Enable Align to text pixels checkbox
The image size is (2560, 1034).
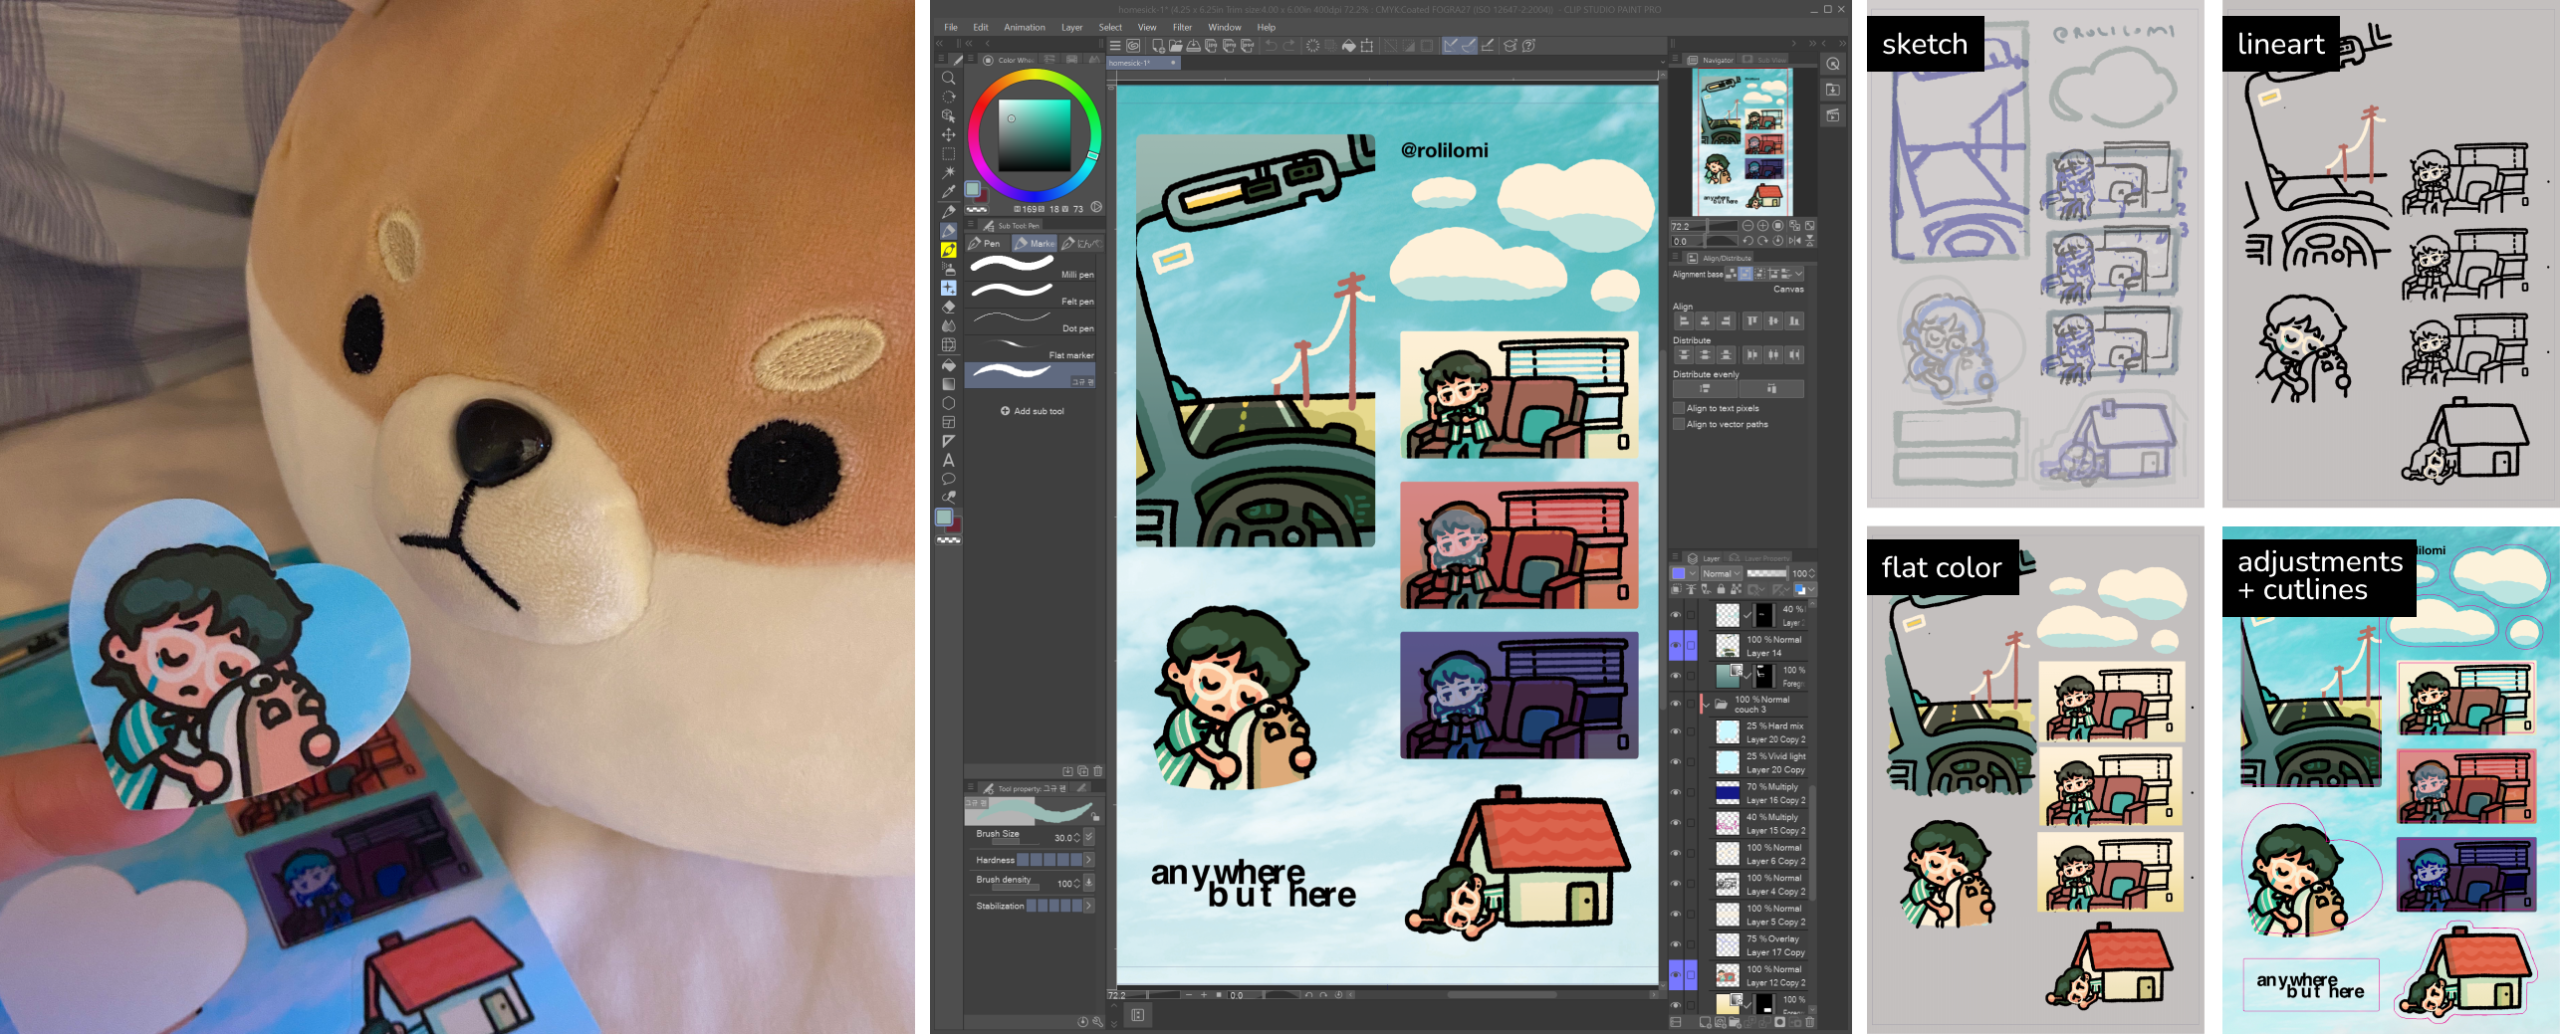(1680, 408)
